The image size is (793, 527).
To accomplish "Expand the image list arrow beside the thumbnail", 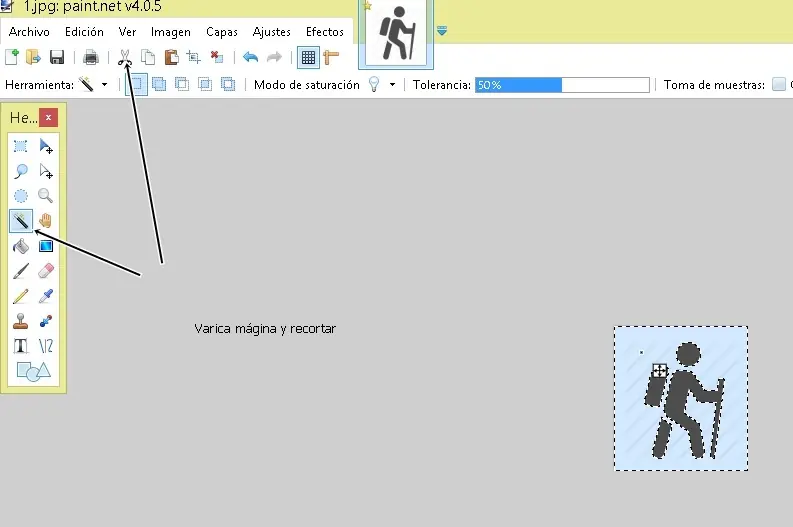I will (x=442, y=31).
